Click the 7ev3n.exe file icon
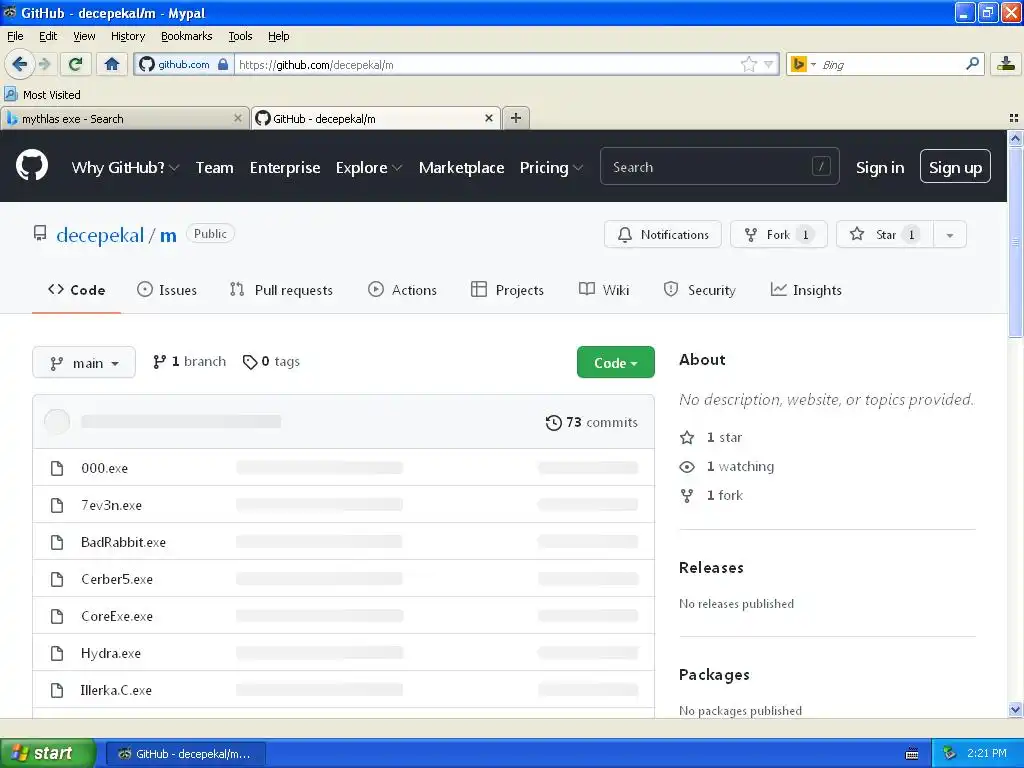The image size is (1024, 768). (x=57, y=505)
